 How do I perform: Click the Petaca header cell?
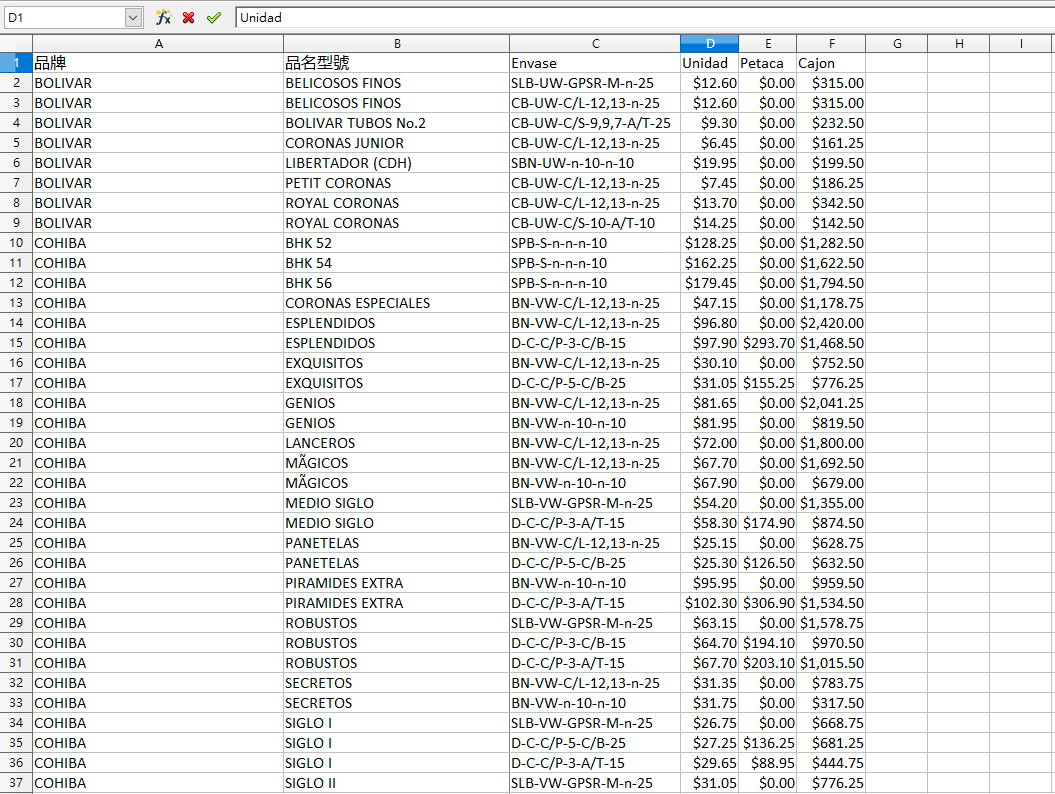(x=768, y=63)
